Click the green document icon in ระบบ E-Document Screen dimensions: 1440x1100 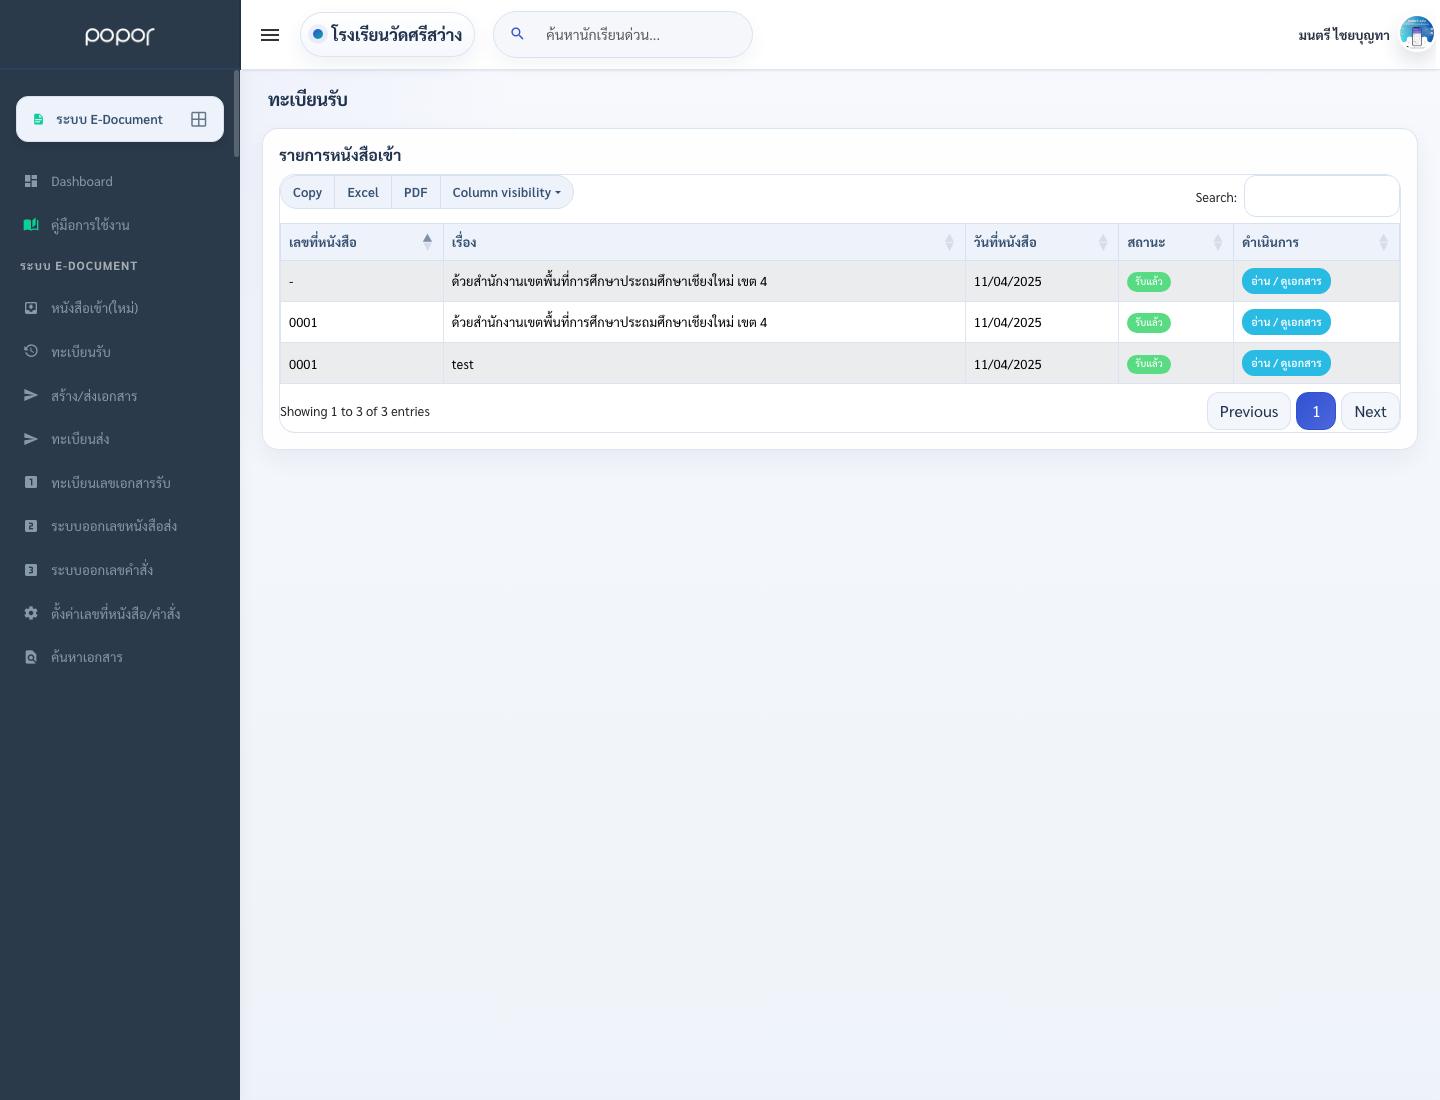[38, 119]
